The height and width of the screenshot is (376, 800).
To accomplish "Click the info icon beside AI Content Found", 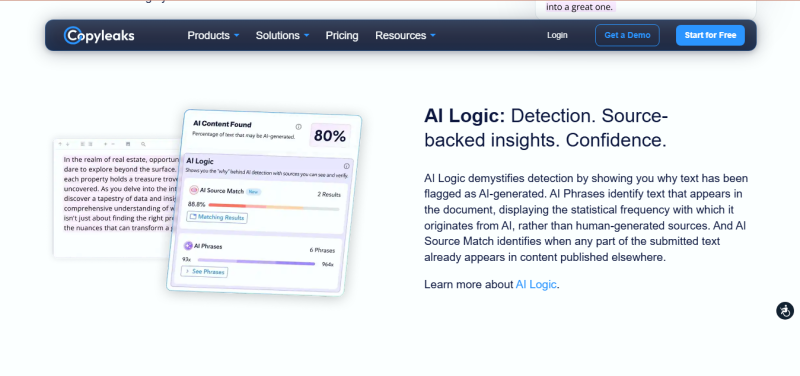I will [298, 127].
